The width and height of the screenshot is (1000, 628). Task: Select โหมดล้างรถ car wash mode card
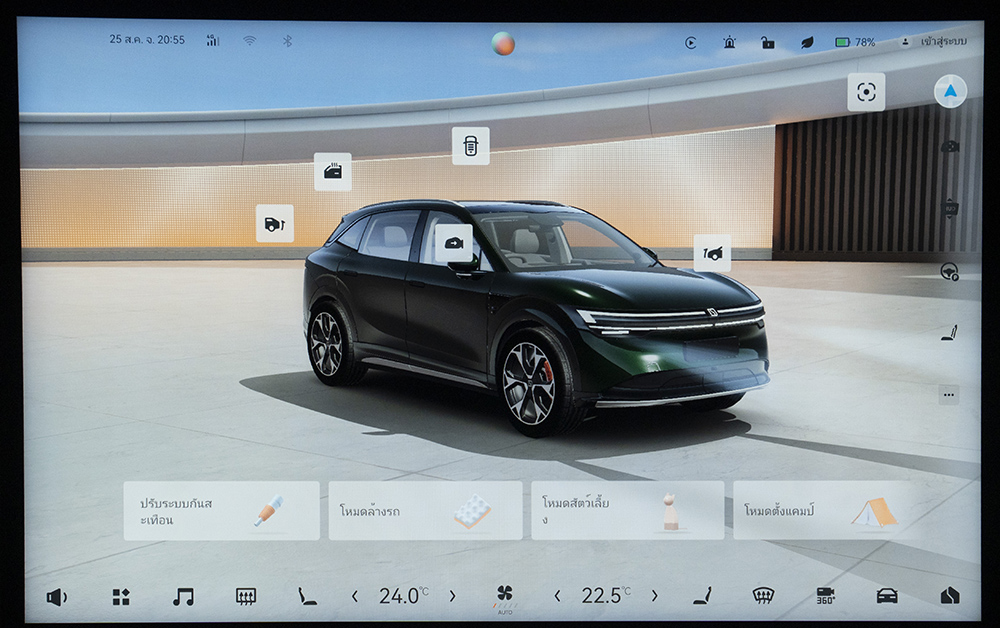(x=425, y=510)
